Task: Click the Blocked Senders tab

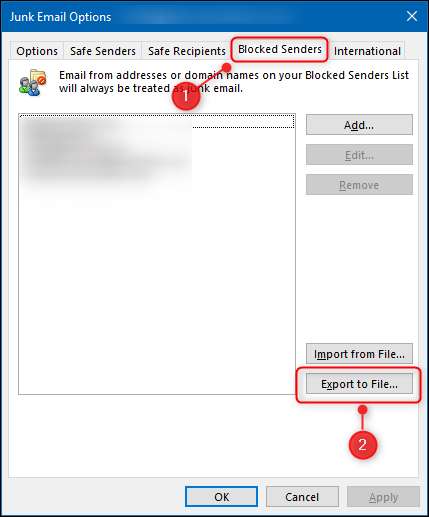Action: coord(280,49)
